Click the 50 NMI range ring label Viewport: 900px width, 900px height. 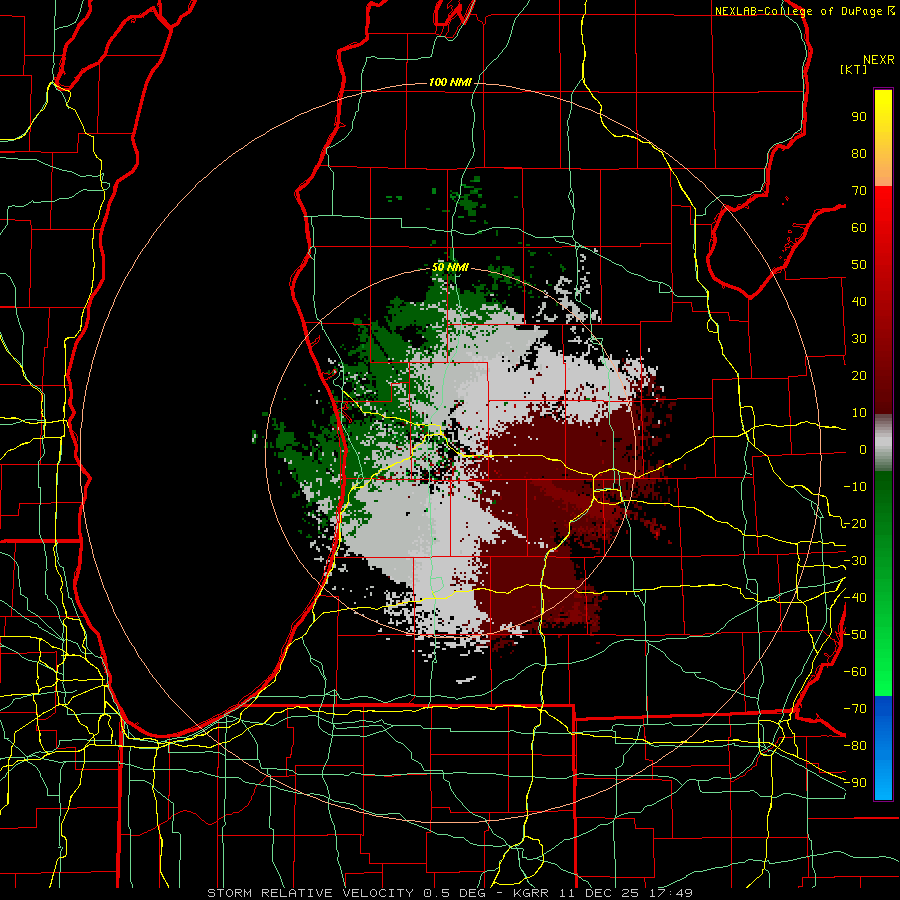click(x=450, y=267)
